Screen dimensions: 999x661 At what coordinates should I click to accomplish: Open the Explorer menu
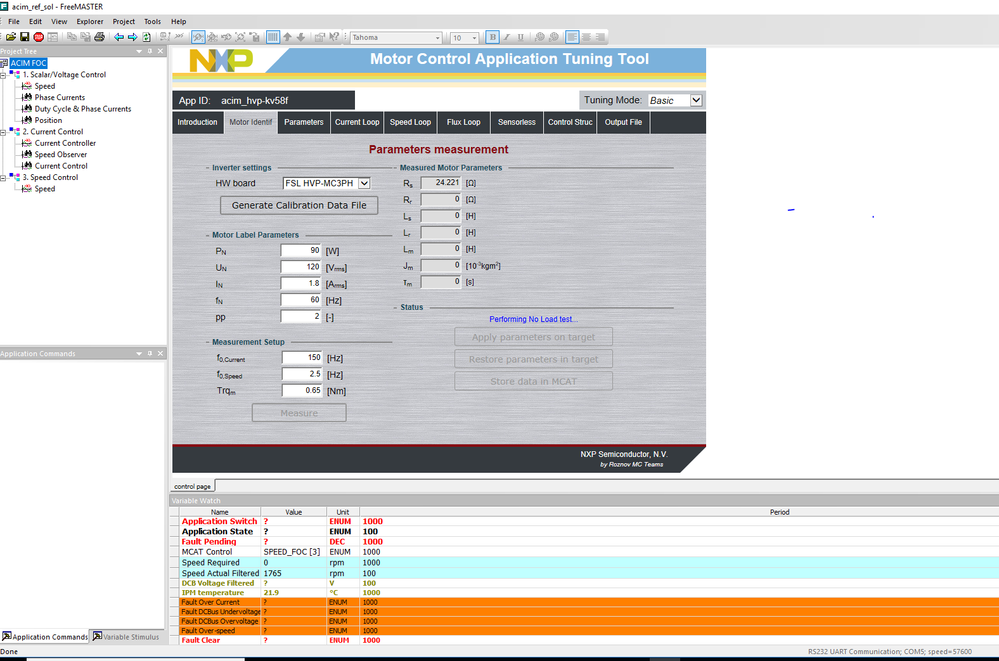(x=90, y=22)
